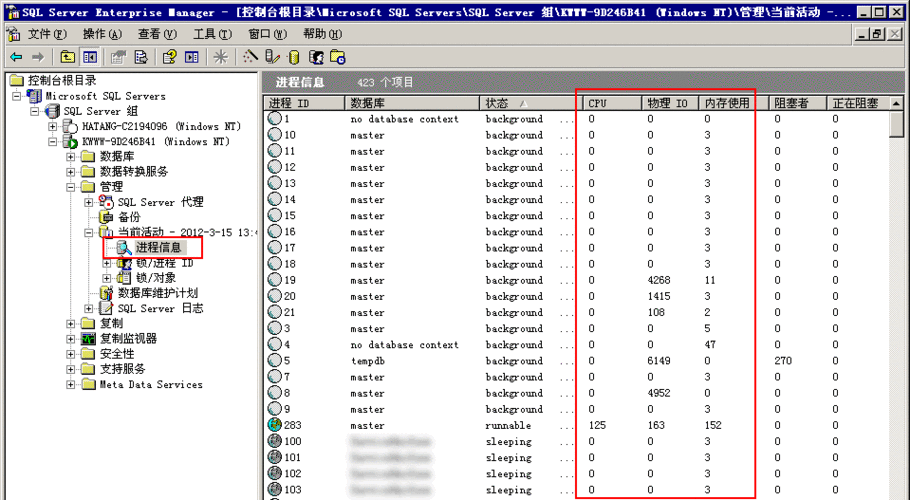The width and height of the screenshot is (910, 500).
Task: Select 进程信息 in the tree
Action: 158,248
